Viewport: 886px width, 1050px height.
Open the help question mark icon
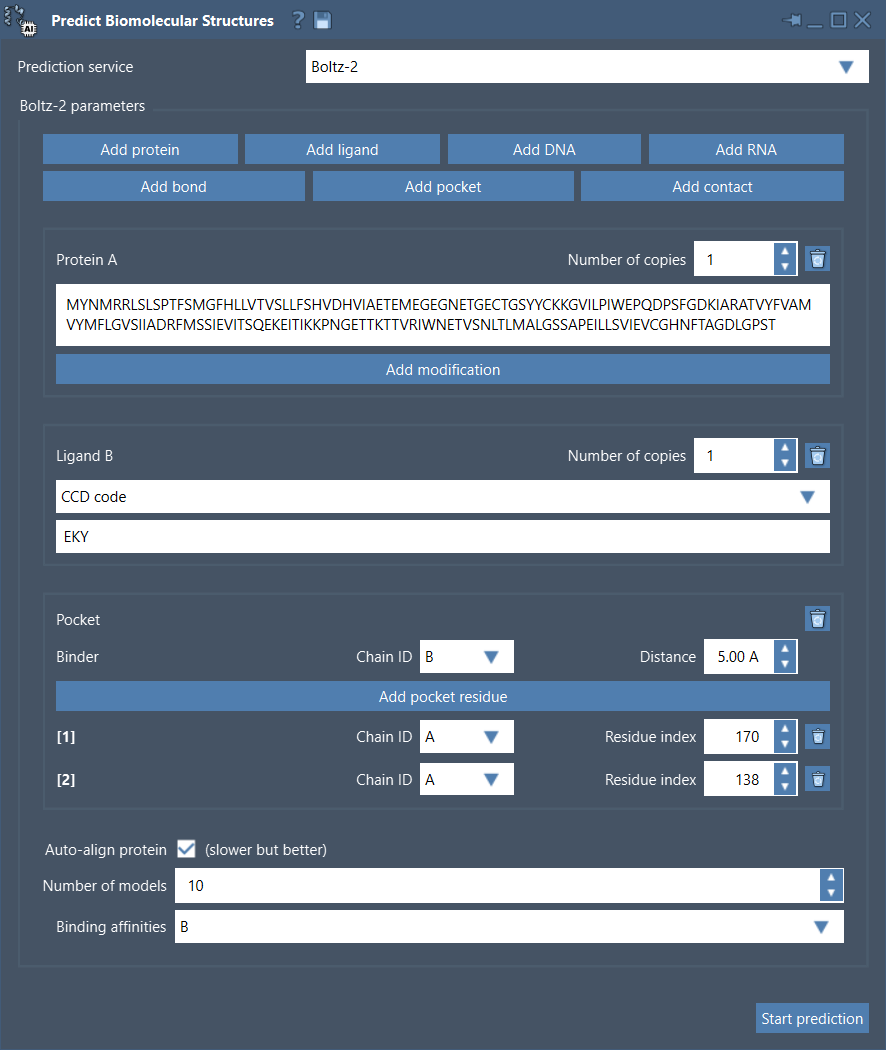[298, 20]
